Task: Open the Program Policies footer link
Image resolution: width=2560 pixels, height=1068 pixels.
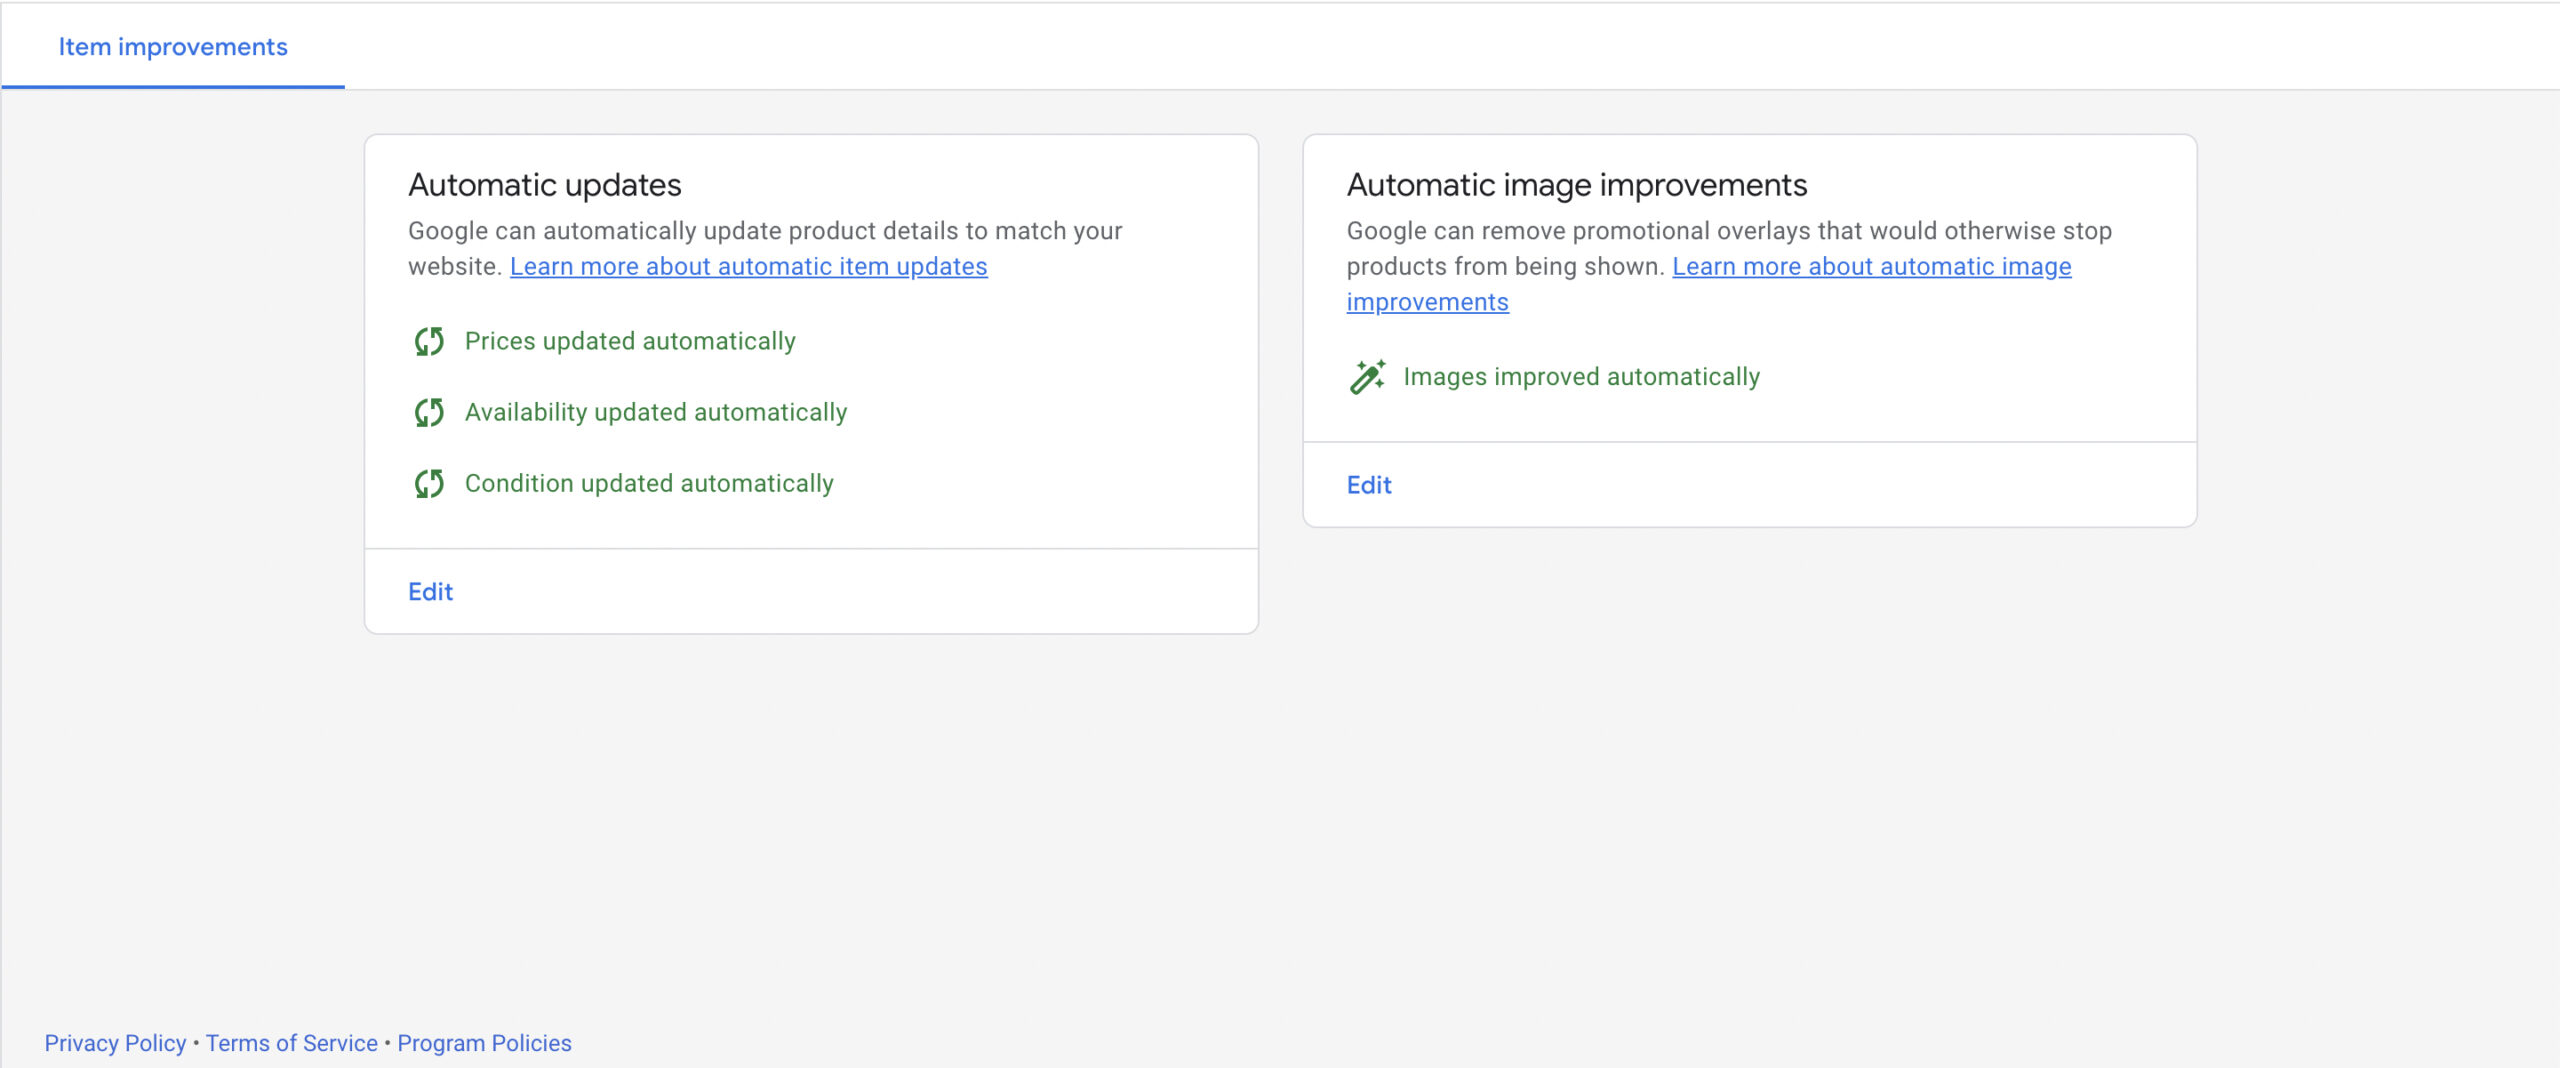Action: 484,1043
